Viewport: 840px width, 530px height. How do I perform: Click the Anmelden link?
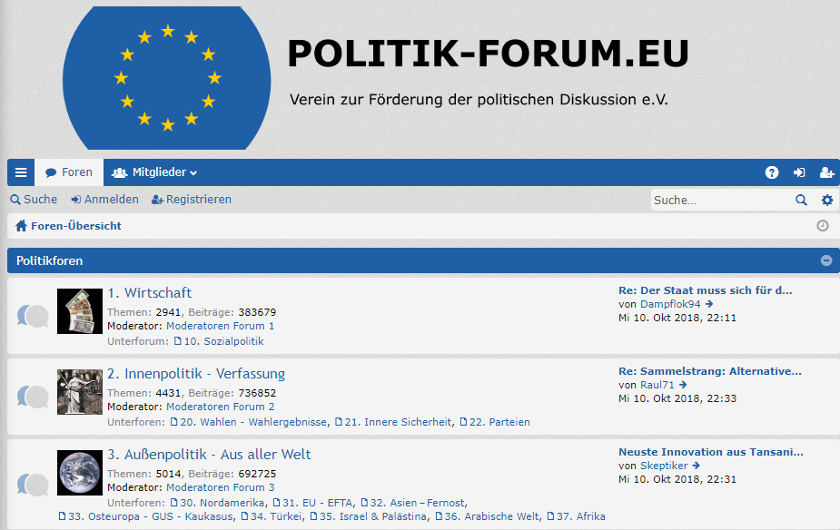105,199
